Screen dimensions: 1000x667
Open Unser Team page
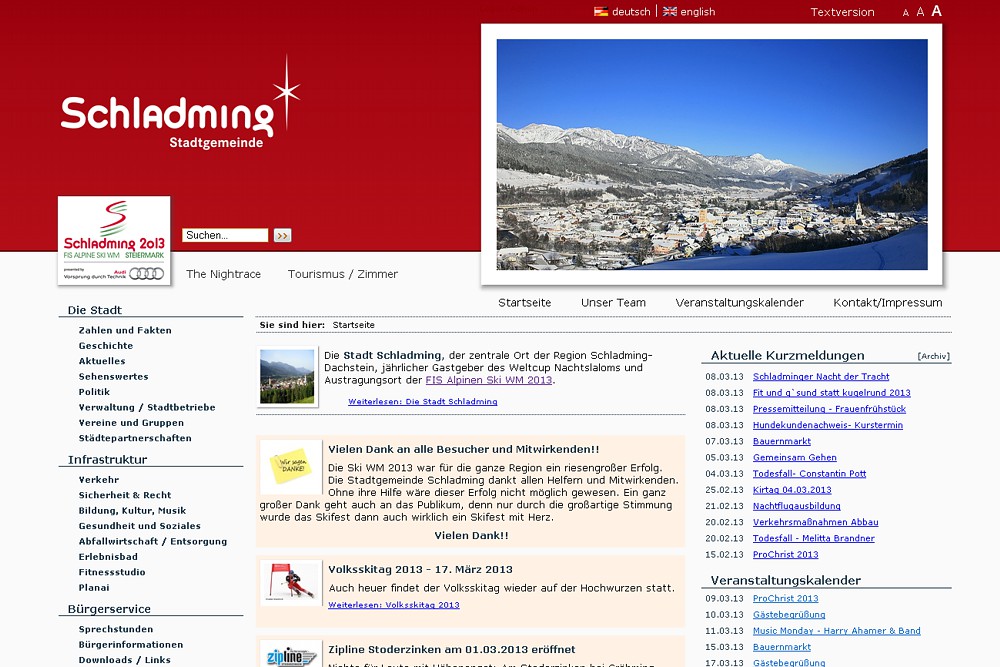pyautogui.click(x=613, y=303)
